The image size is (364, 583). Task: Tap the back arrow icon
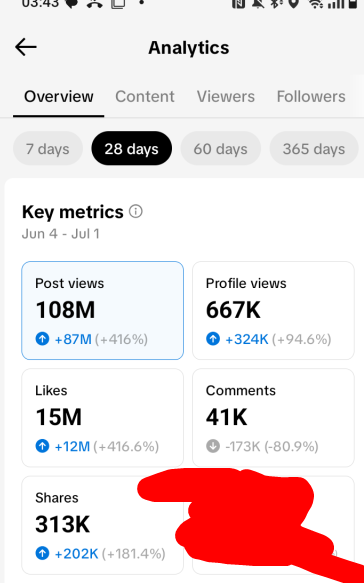click(26, 47)
